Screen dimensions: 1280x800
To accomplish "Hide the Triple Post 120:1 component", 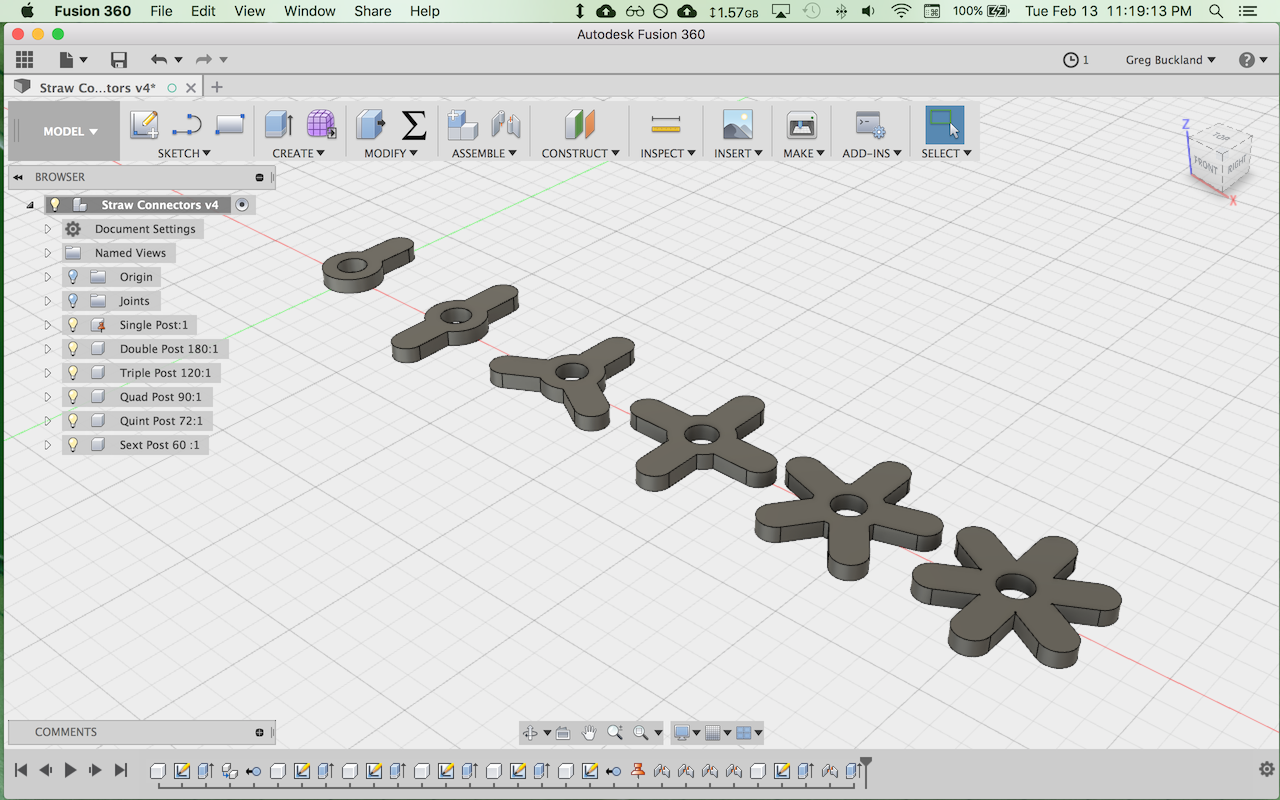I will click(x=72, y=373).
